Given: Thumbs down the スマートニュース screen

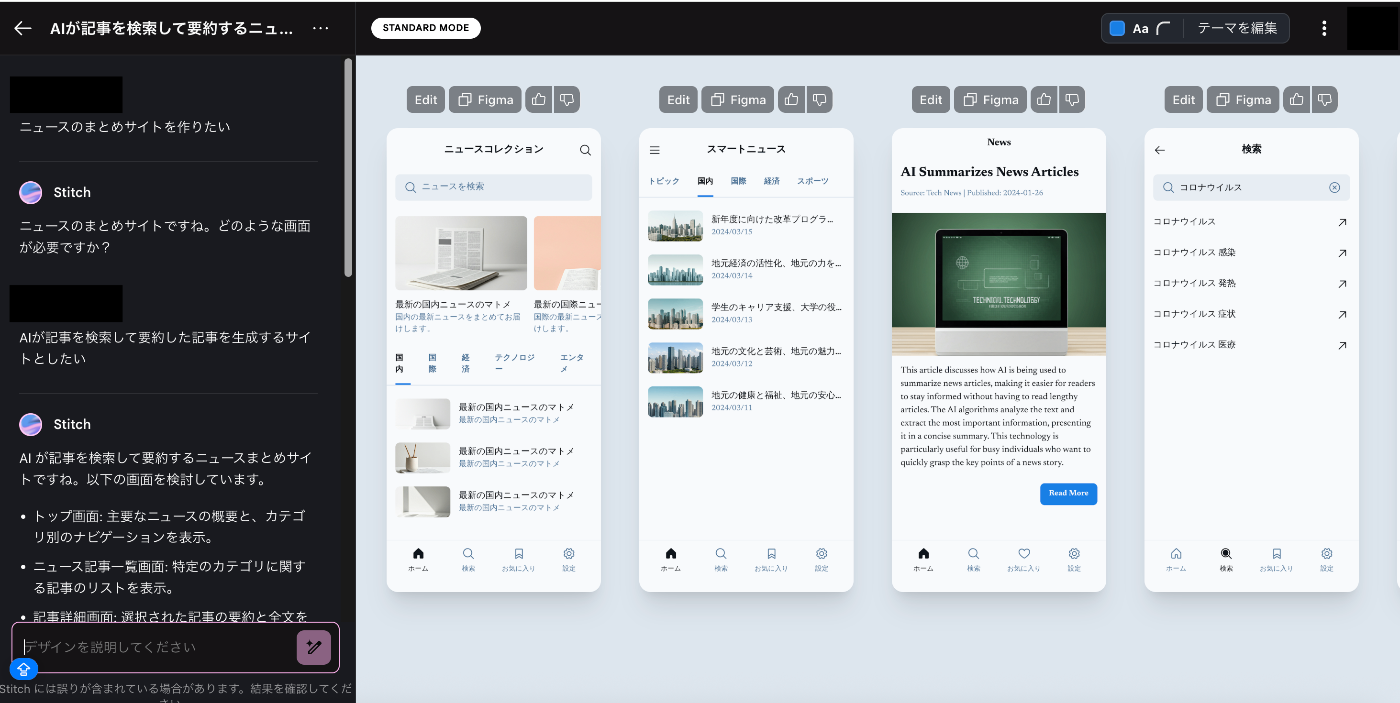Looking at the screenshot, I should point(819,99).
